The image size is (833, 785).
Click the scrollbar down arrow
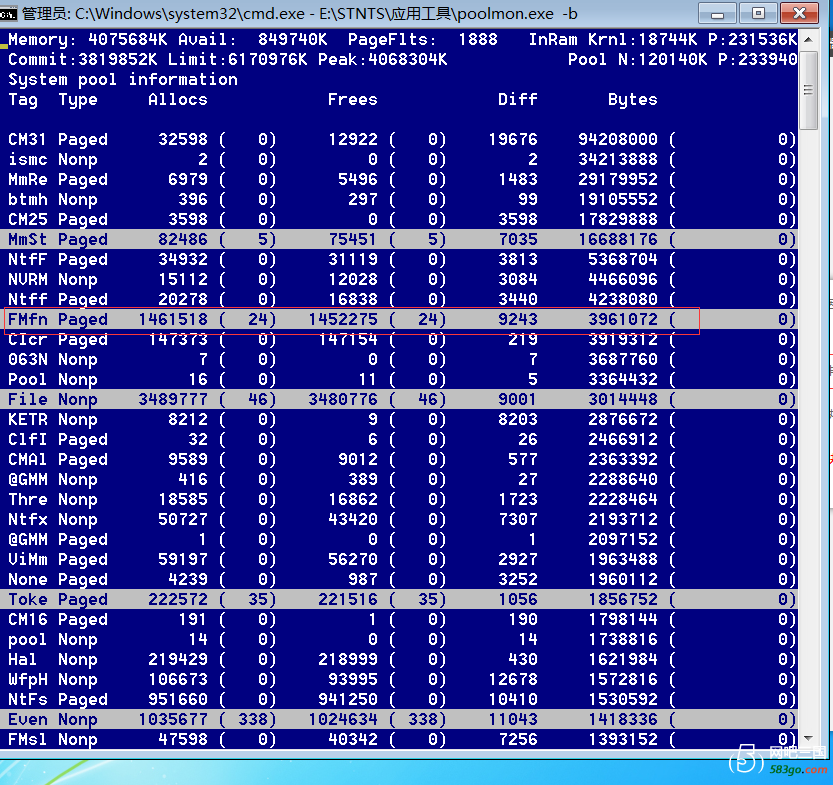pos(808,738)
